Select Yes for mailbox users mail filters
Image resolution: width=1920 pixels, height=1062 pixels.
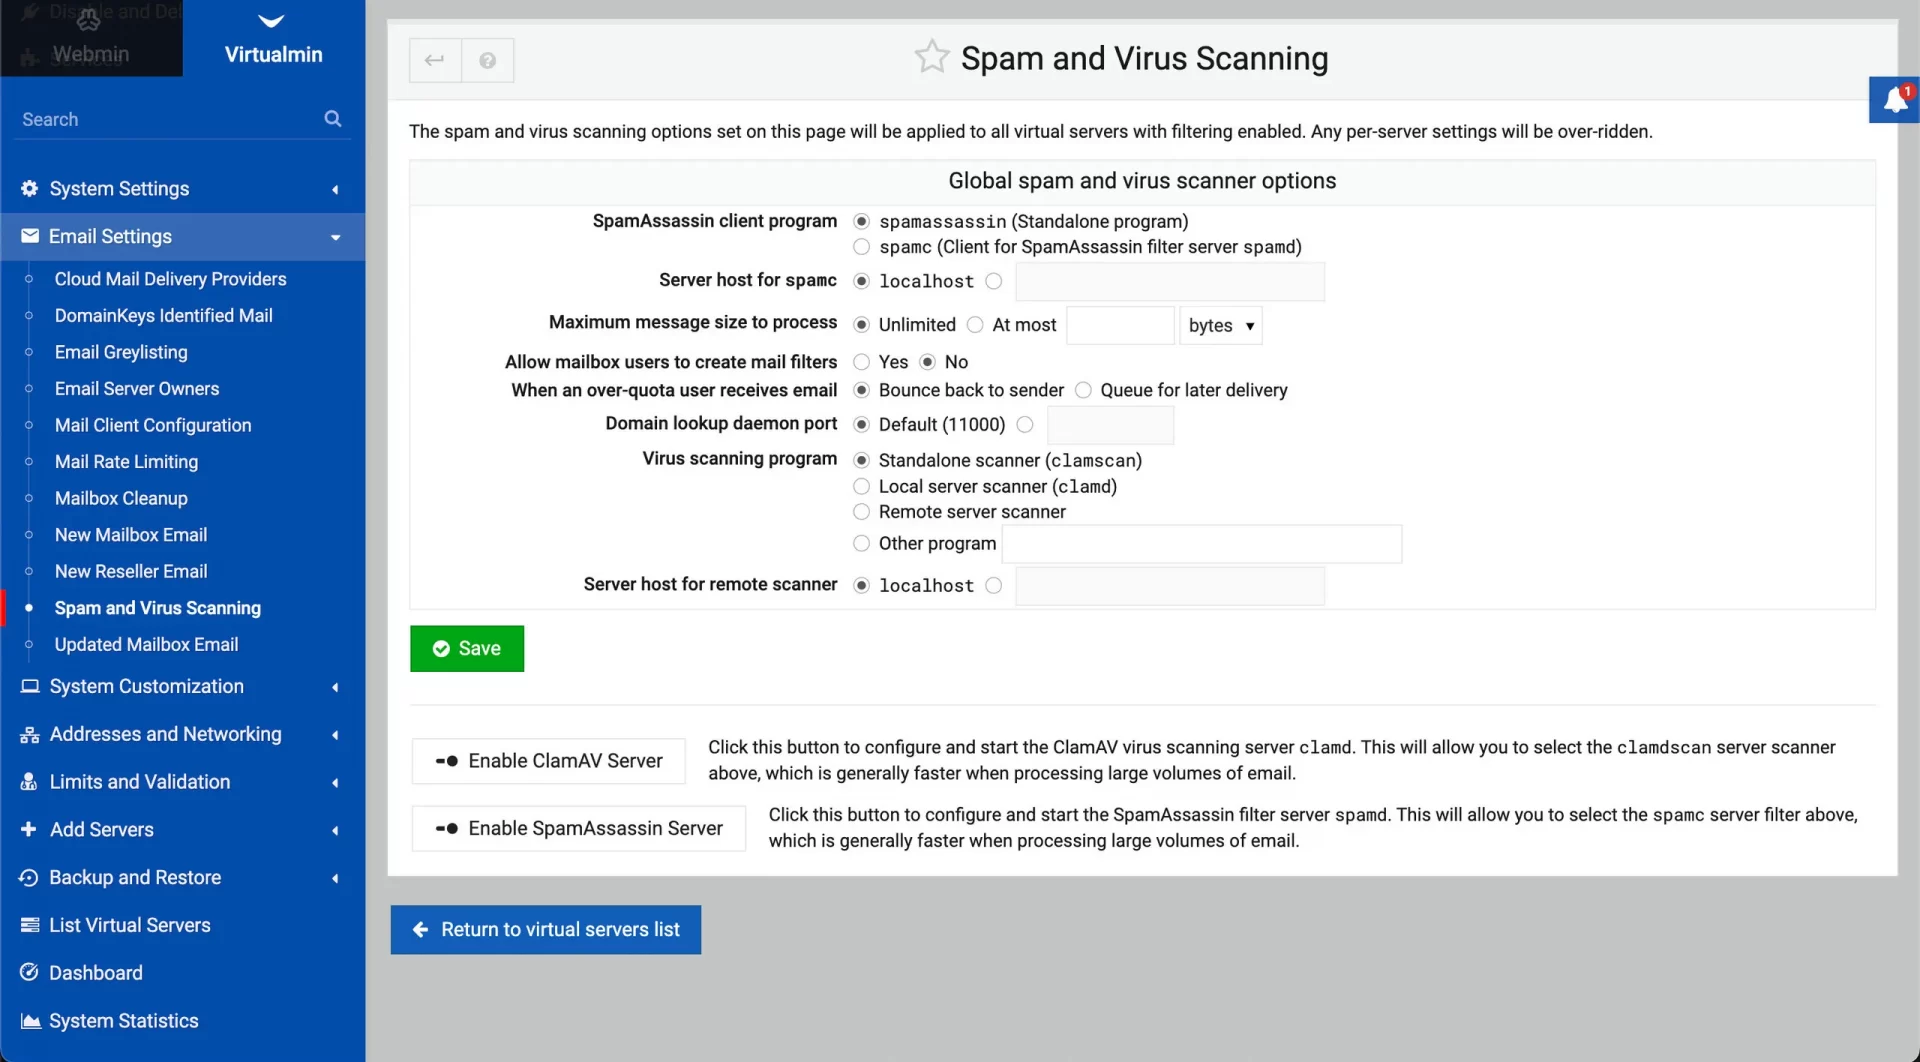coord(861,362)
